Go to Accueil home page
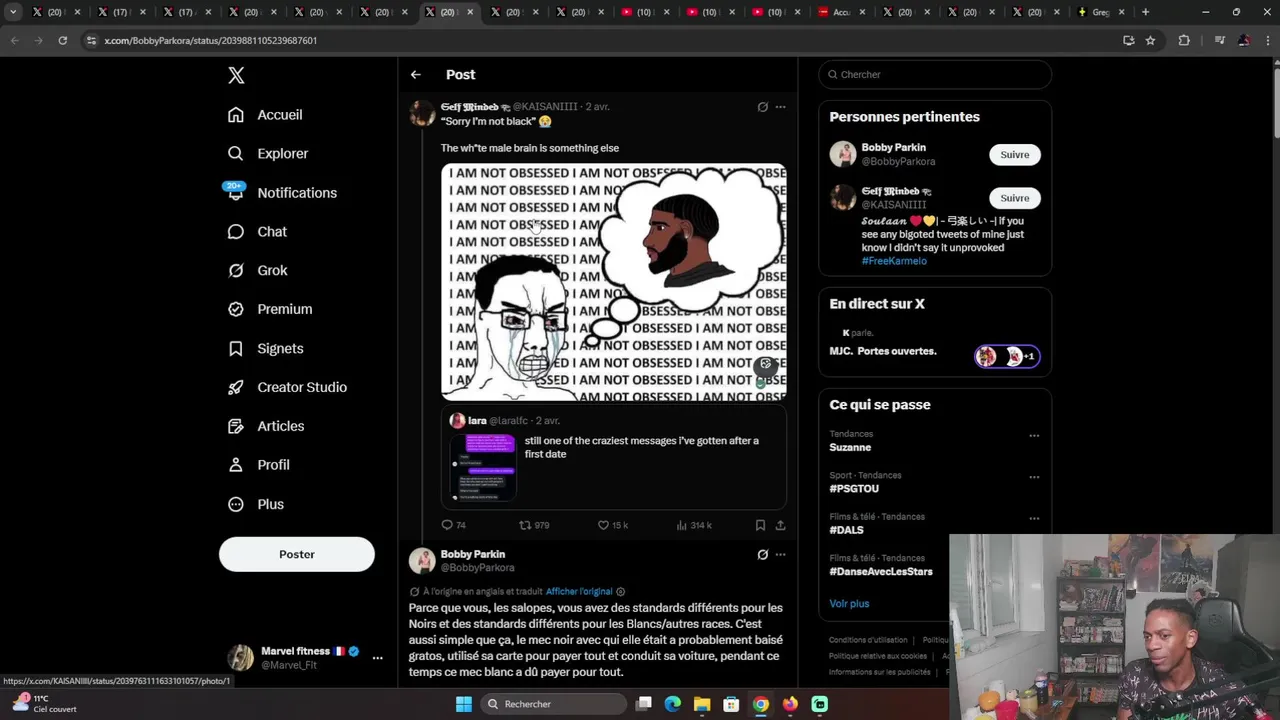 tap(265, 115)
